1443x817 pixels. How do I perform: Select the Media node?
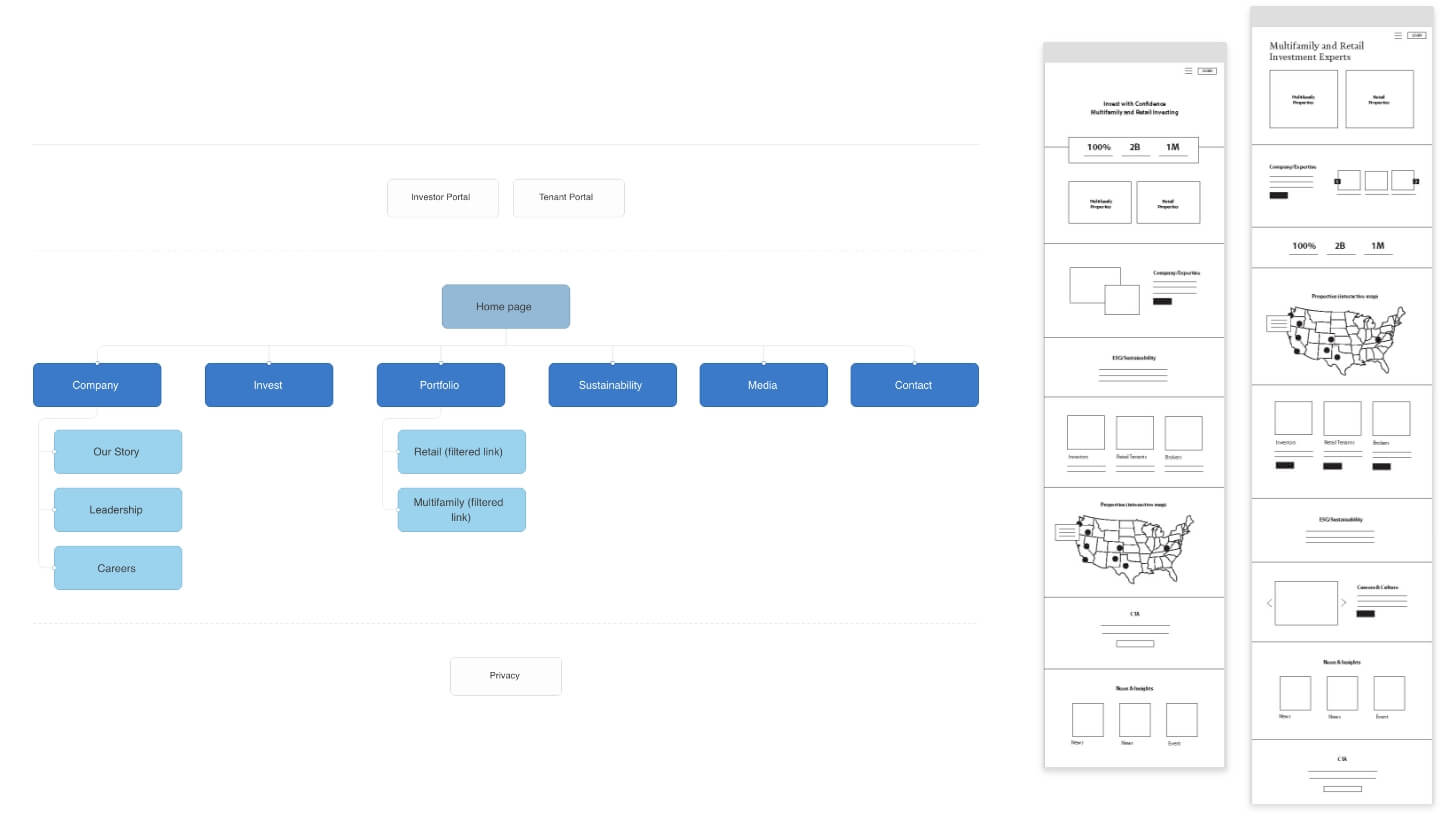pos(763,385)
